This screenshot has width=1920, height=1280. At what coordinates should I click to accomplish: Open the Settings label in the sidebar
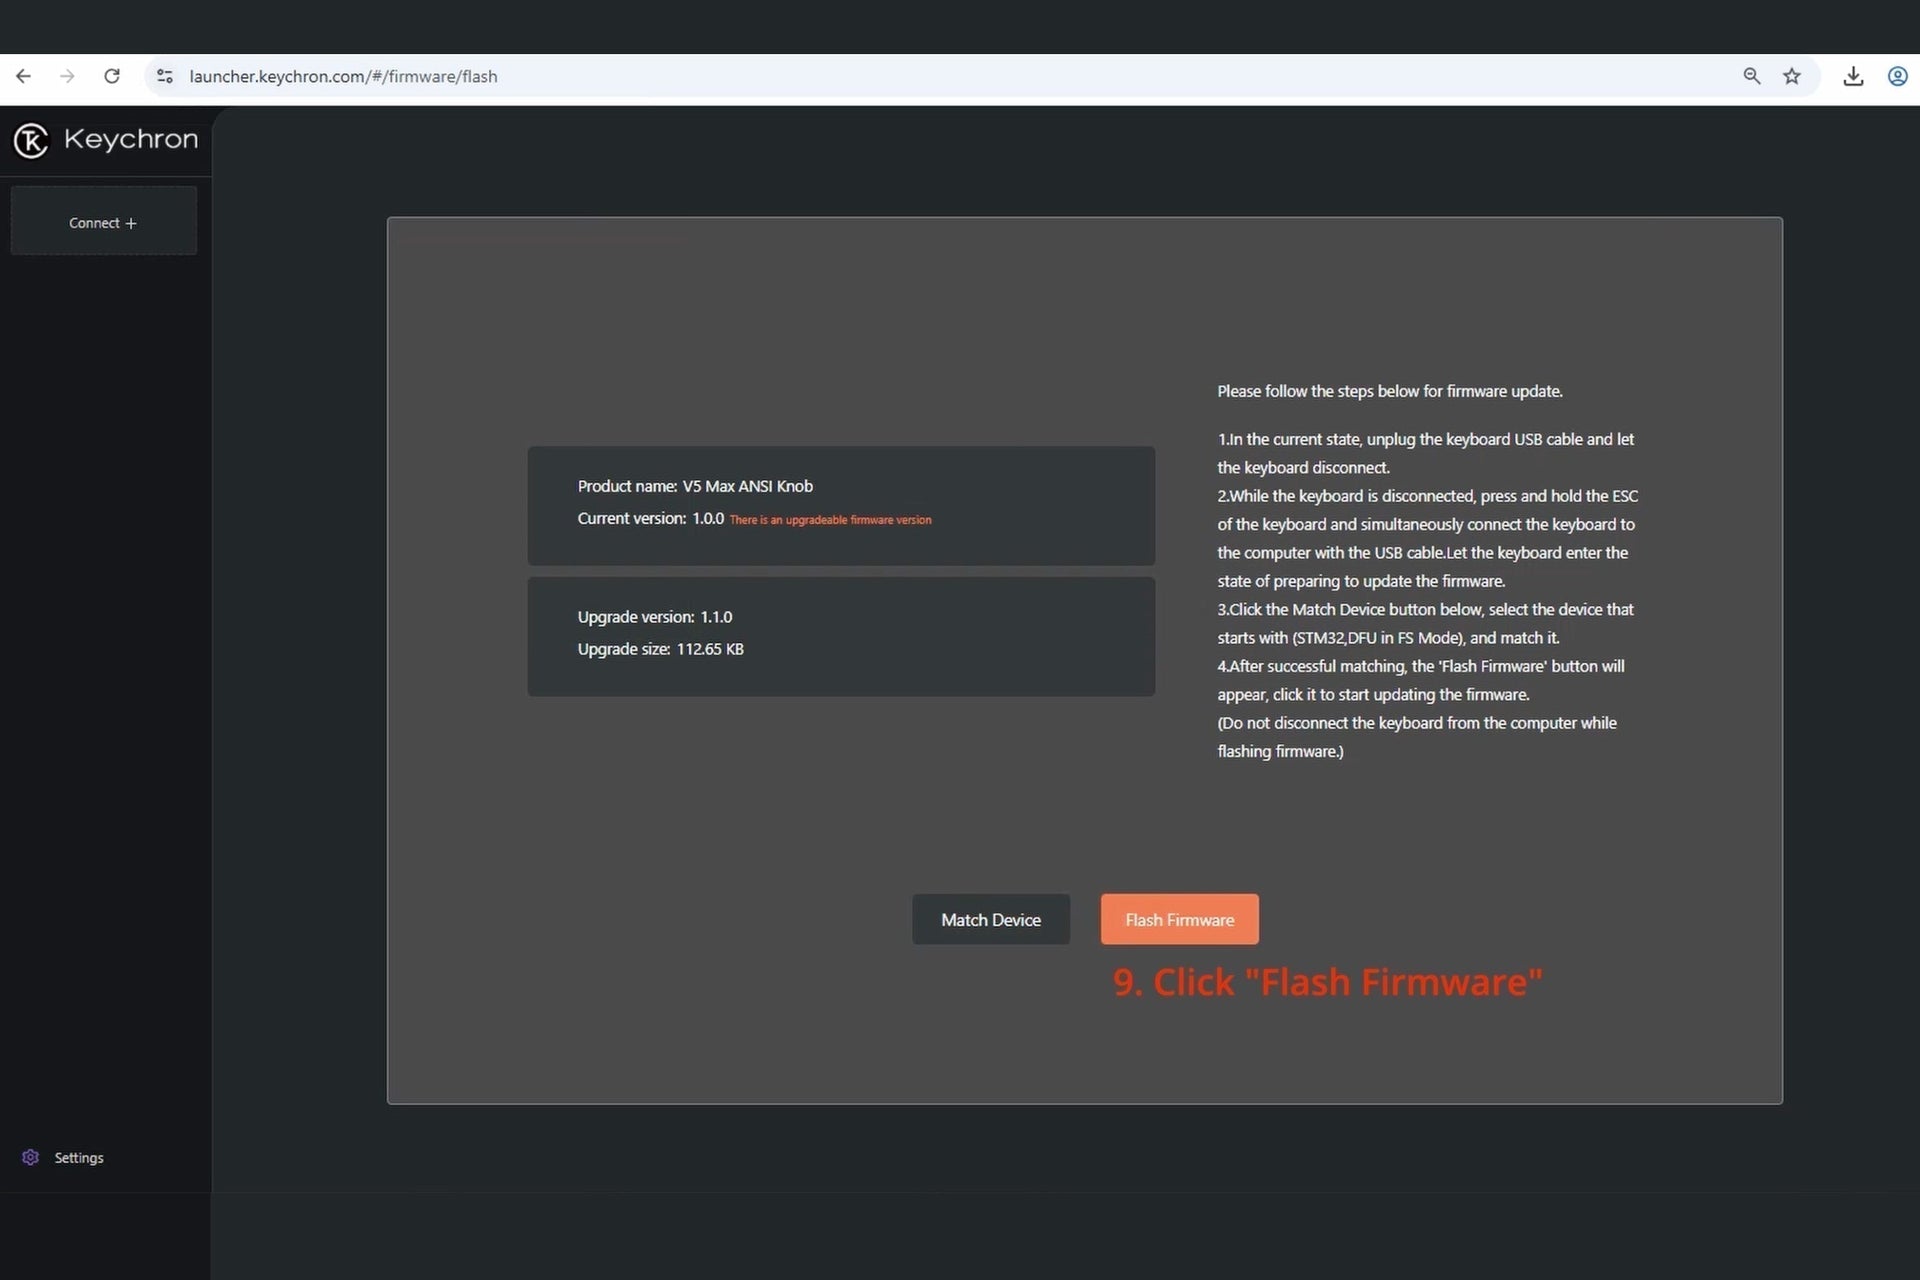(79, 1157)
